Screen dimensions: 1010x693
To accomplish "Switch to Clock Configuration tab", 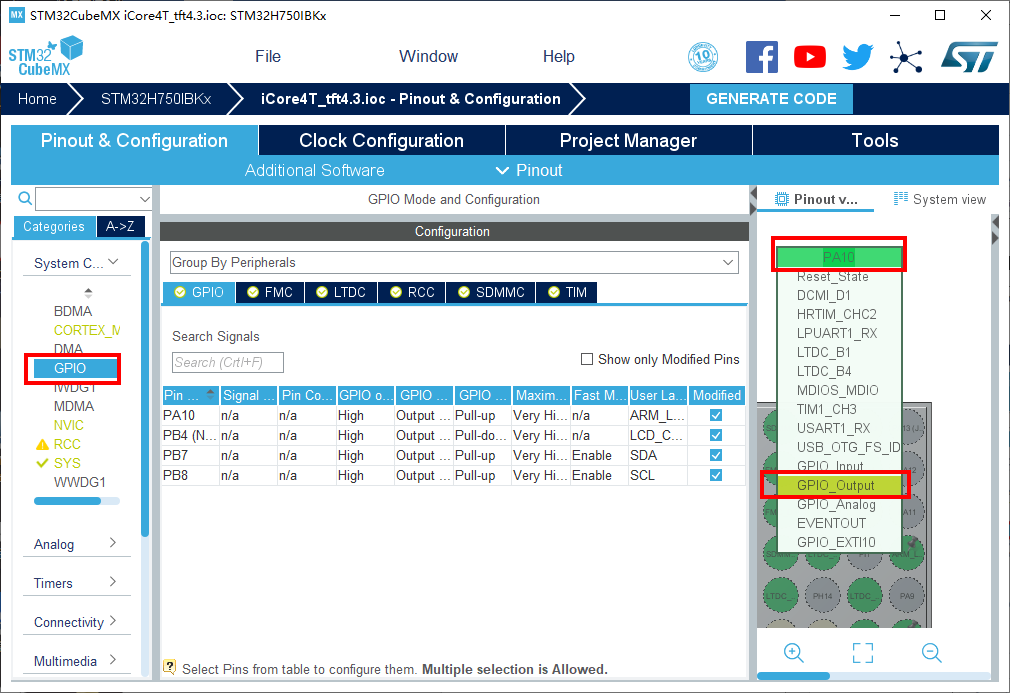I will (x=381, y=141).
